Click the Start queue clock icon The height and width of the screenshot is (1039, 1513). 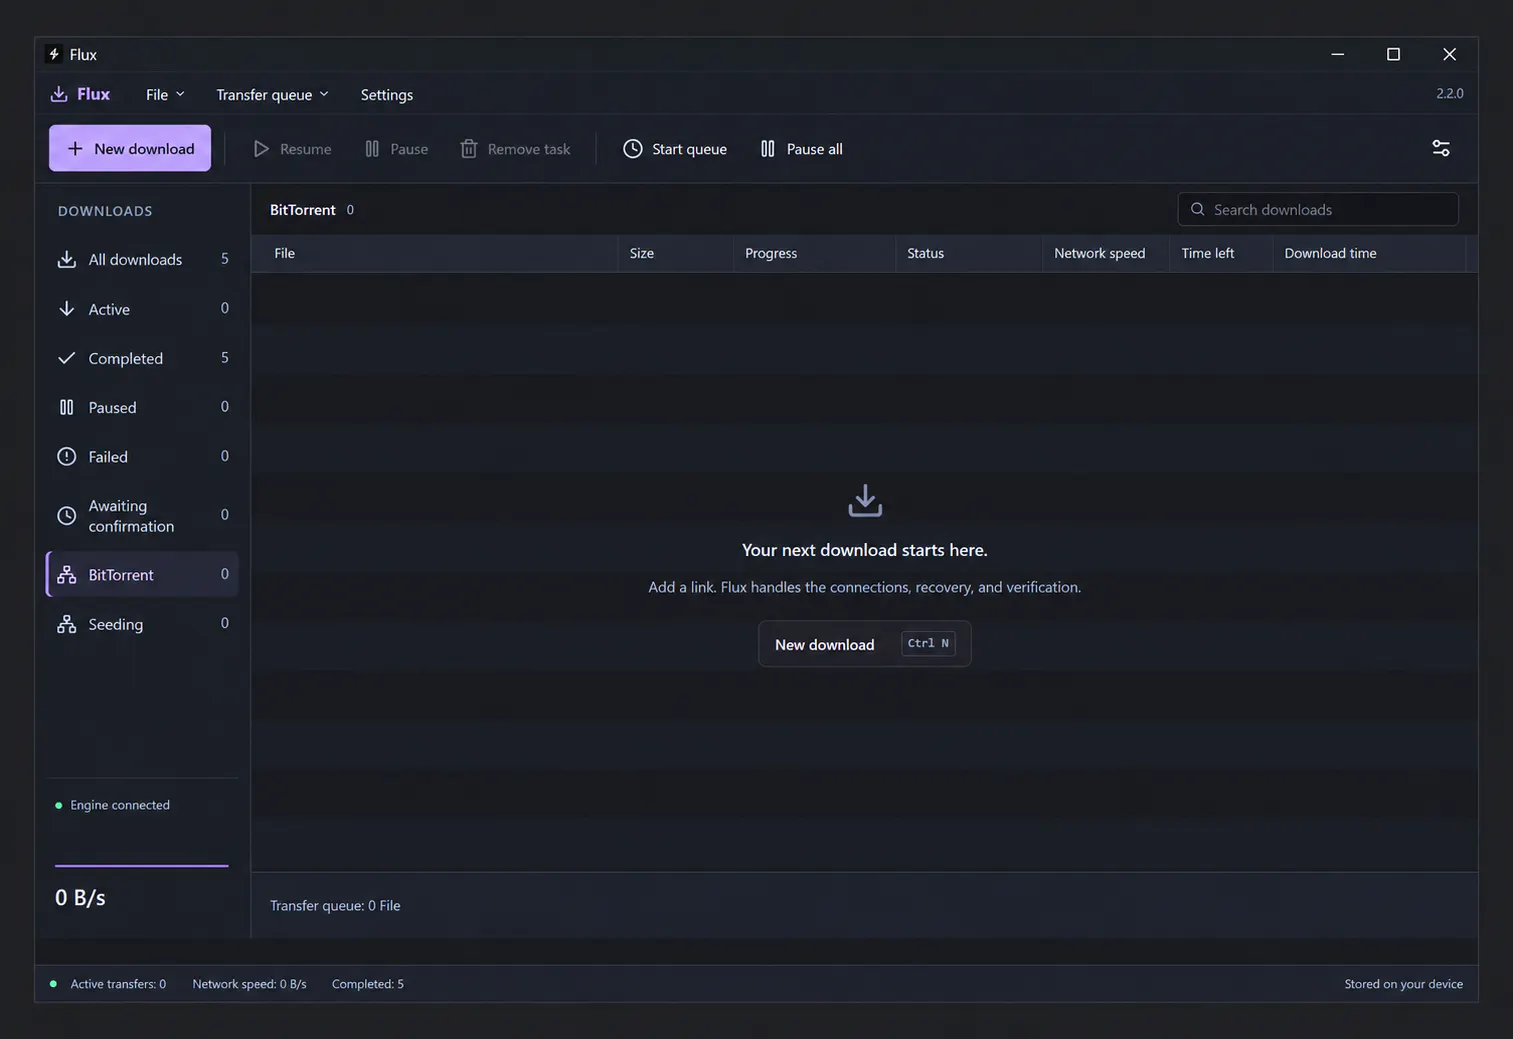pyautogui.click(x=633, y=149)
